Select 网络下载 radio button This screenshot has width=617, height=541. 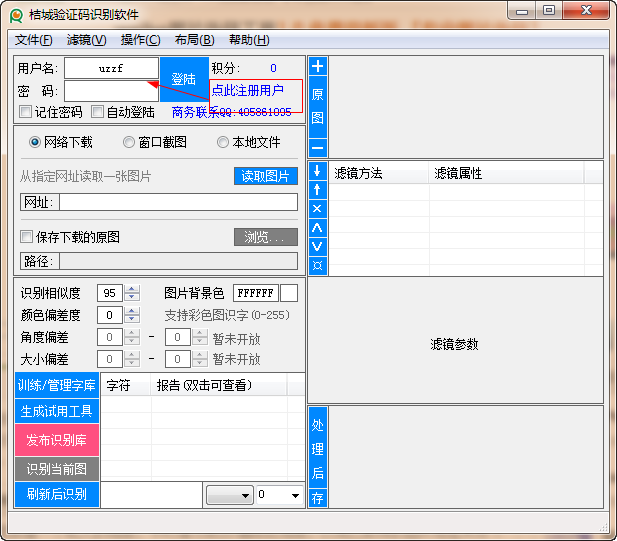click(x=35, y=142)
